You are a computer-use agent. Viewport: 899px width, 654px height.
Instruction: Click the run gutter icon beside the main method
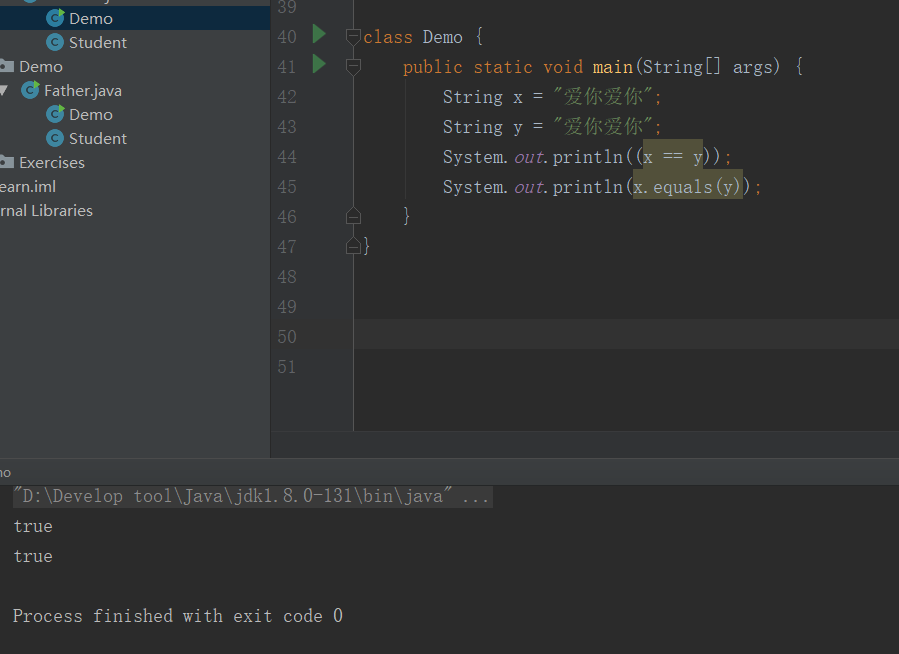coord(319,64)
